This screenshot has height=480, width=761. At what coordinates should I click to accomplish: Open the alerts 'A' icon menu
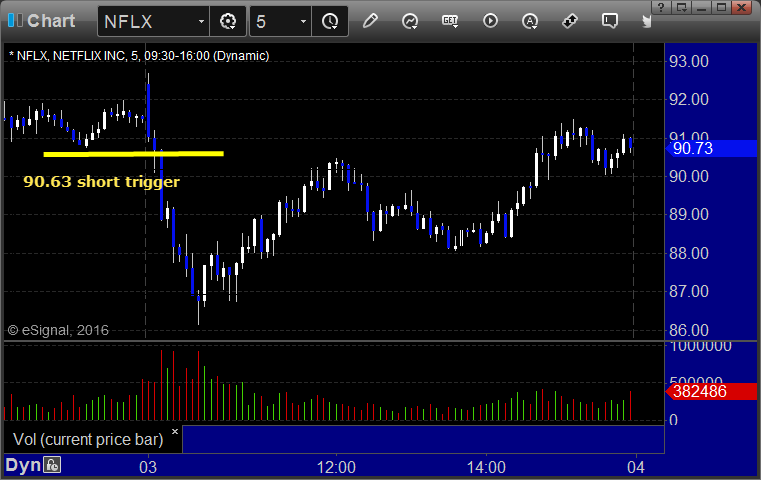[530, 21]
